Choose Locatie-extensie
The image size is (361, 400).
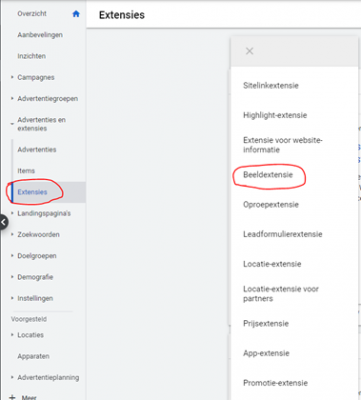pos(272,264)
